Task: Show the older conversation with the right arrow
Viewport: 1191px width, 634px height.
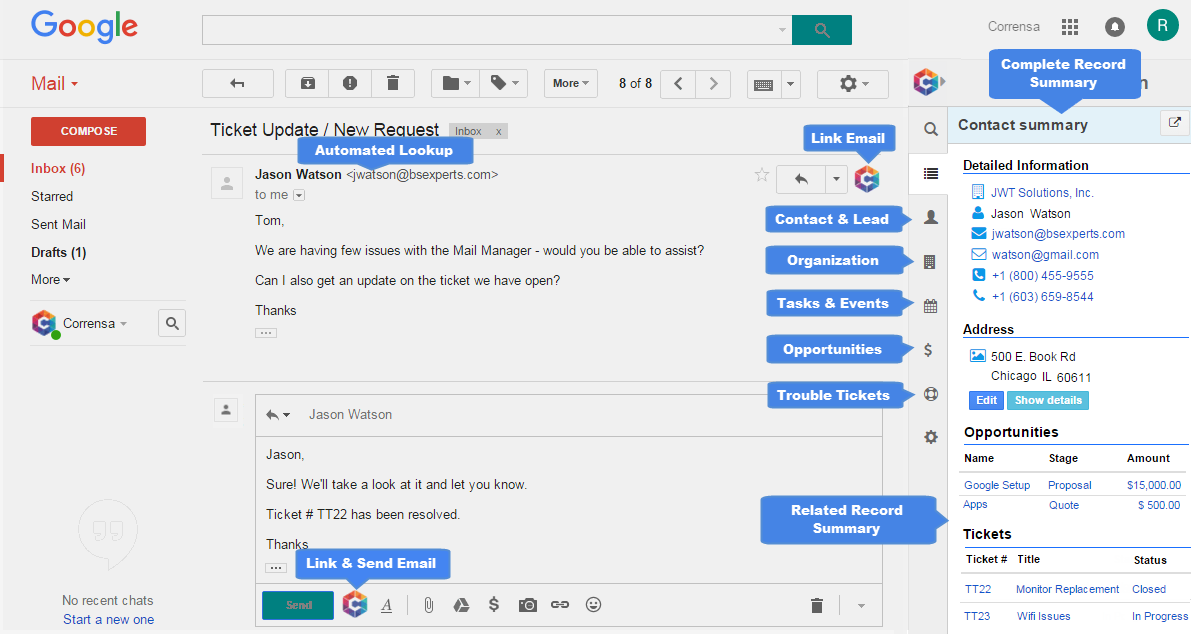Action: coord(713,84)
